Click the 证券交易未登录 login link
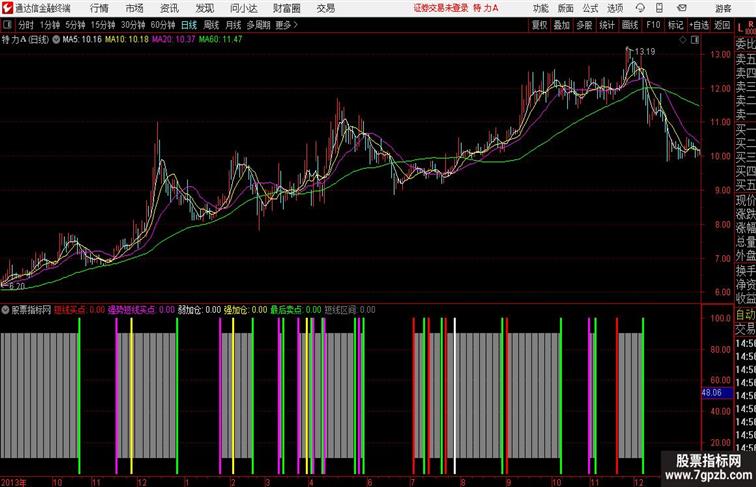 point(441,8)
